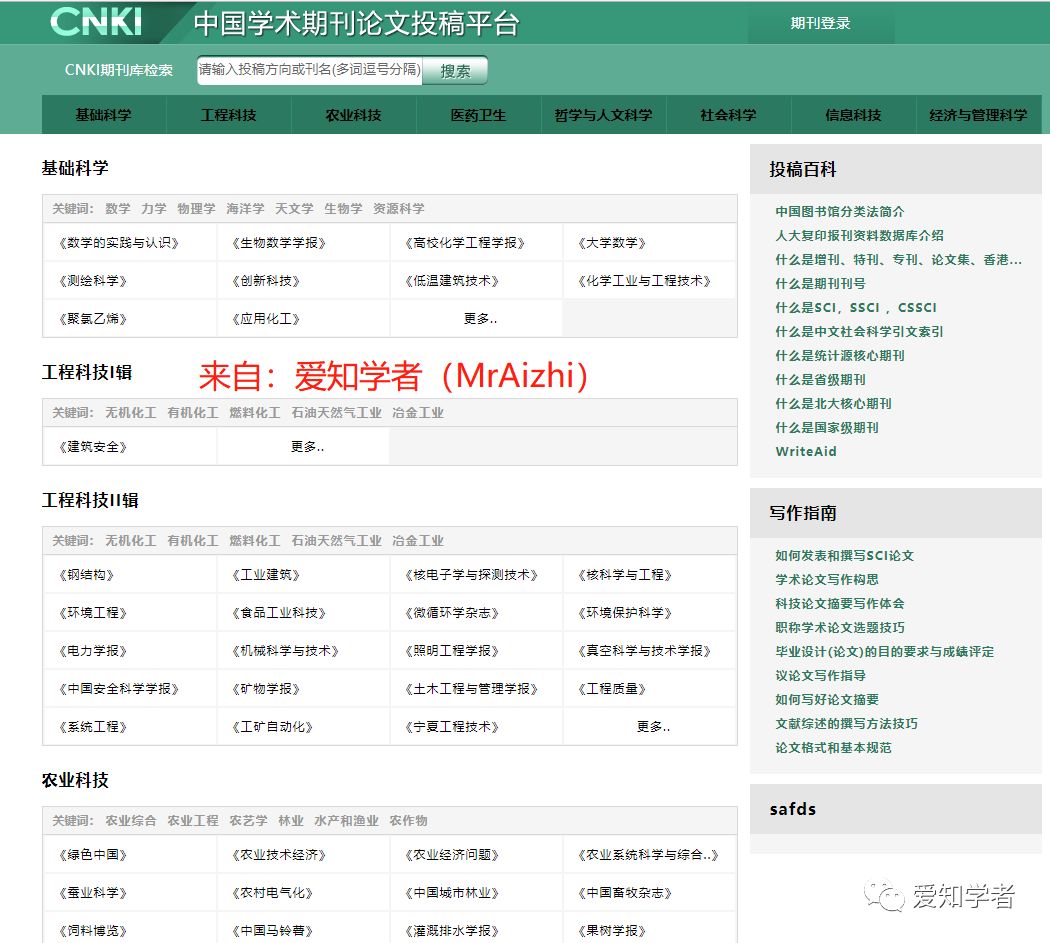Open journal 《中国安全科学学报》

pyautogui.click(x=119, y=690)
